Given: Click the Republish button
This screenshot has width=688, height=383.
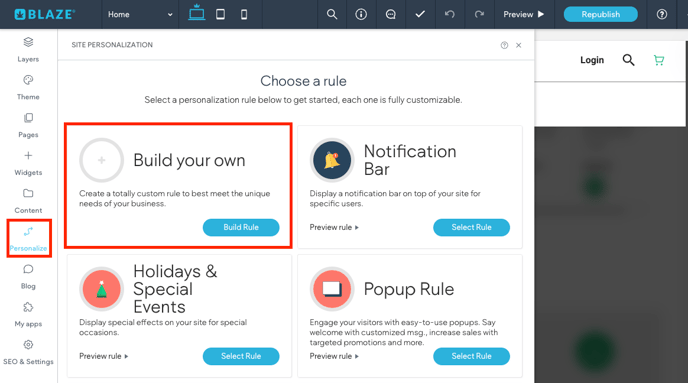Looking at the screenshot, I should pyautogui.click(x=600, y=14).
